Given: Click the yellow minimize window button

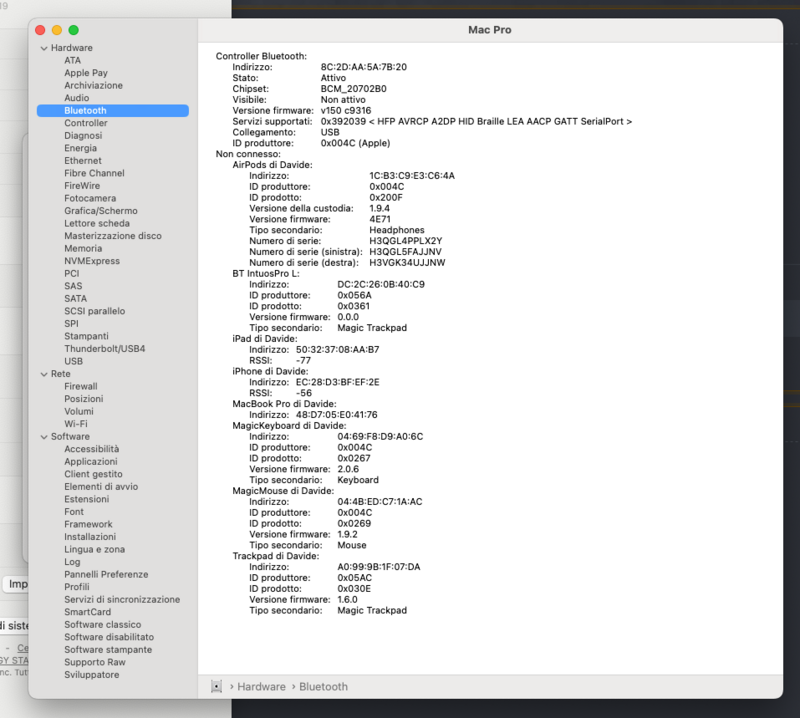Looking at the screenshot, I should [57, 31].
